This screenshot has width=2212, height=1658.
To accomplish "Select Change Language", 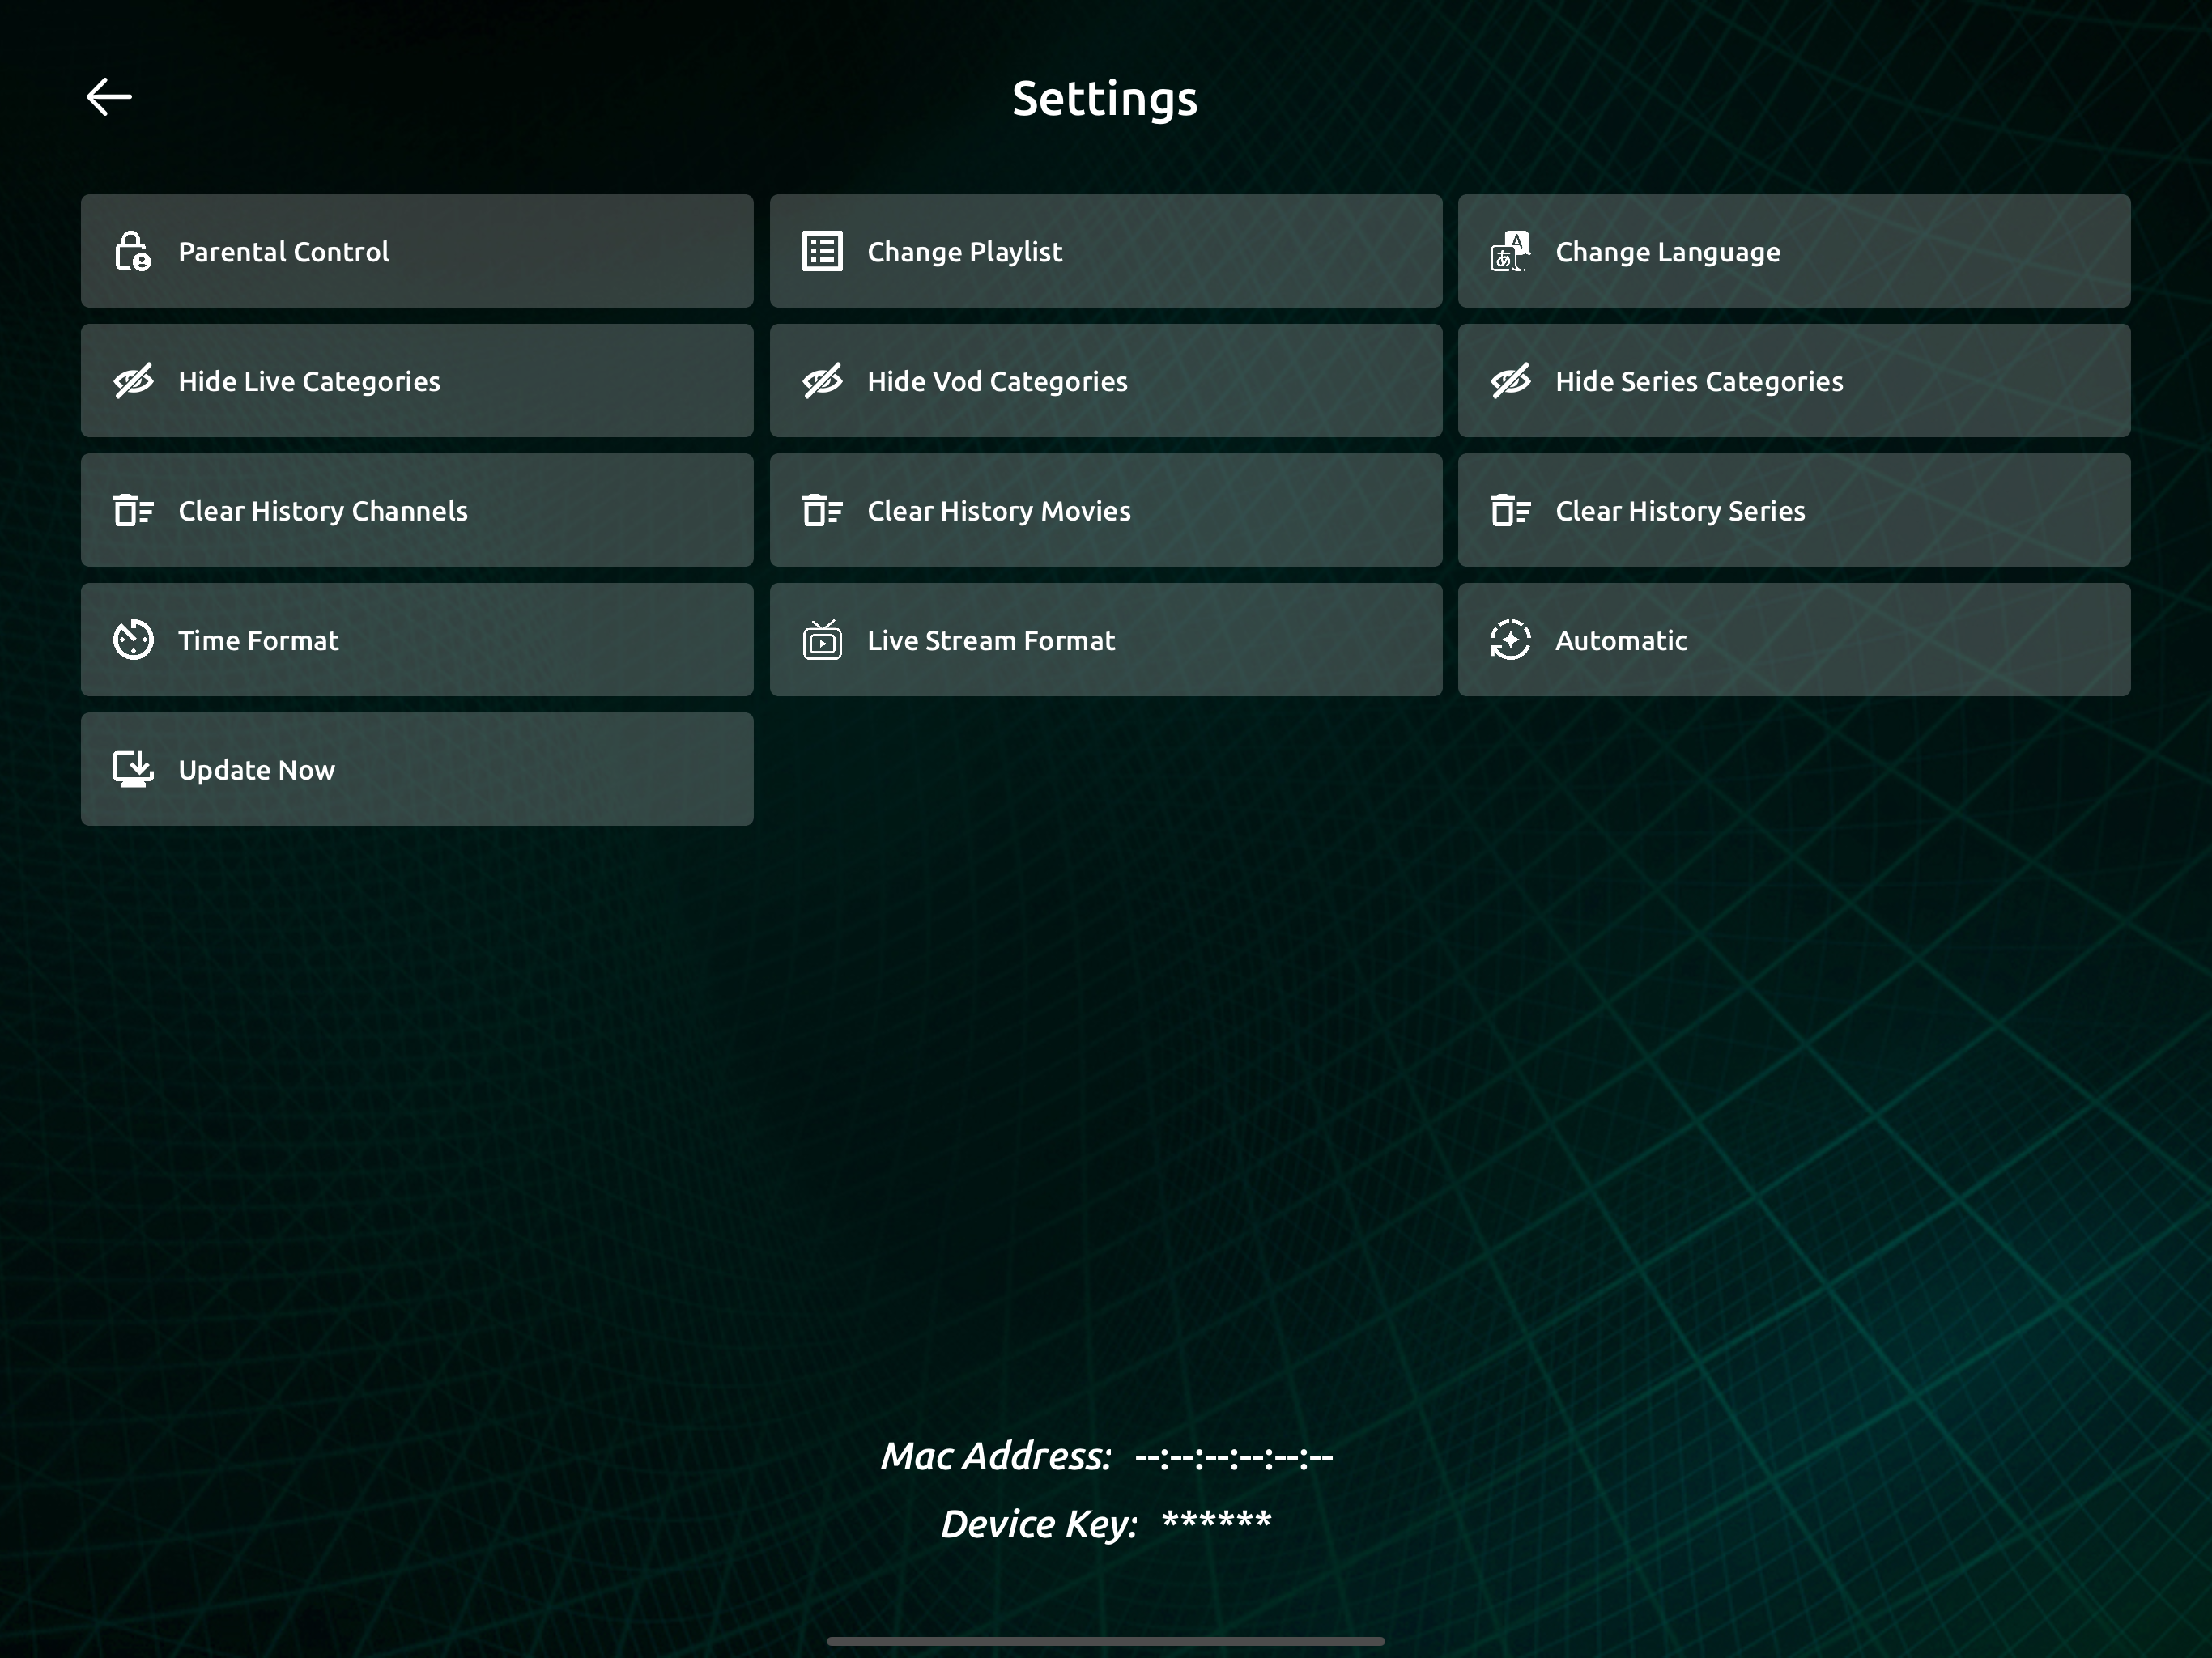I will point(1794,251).
